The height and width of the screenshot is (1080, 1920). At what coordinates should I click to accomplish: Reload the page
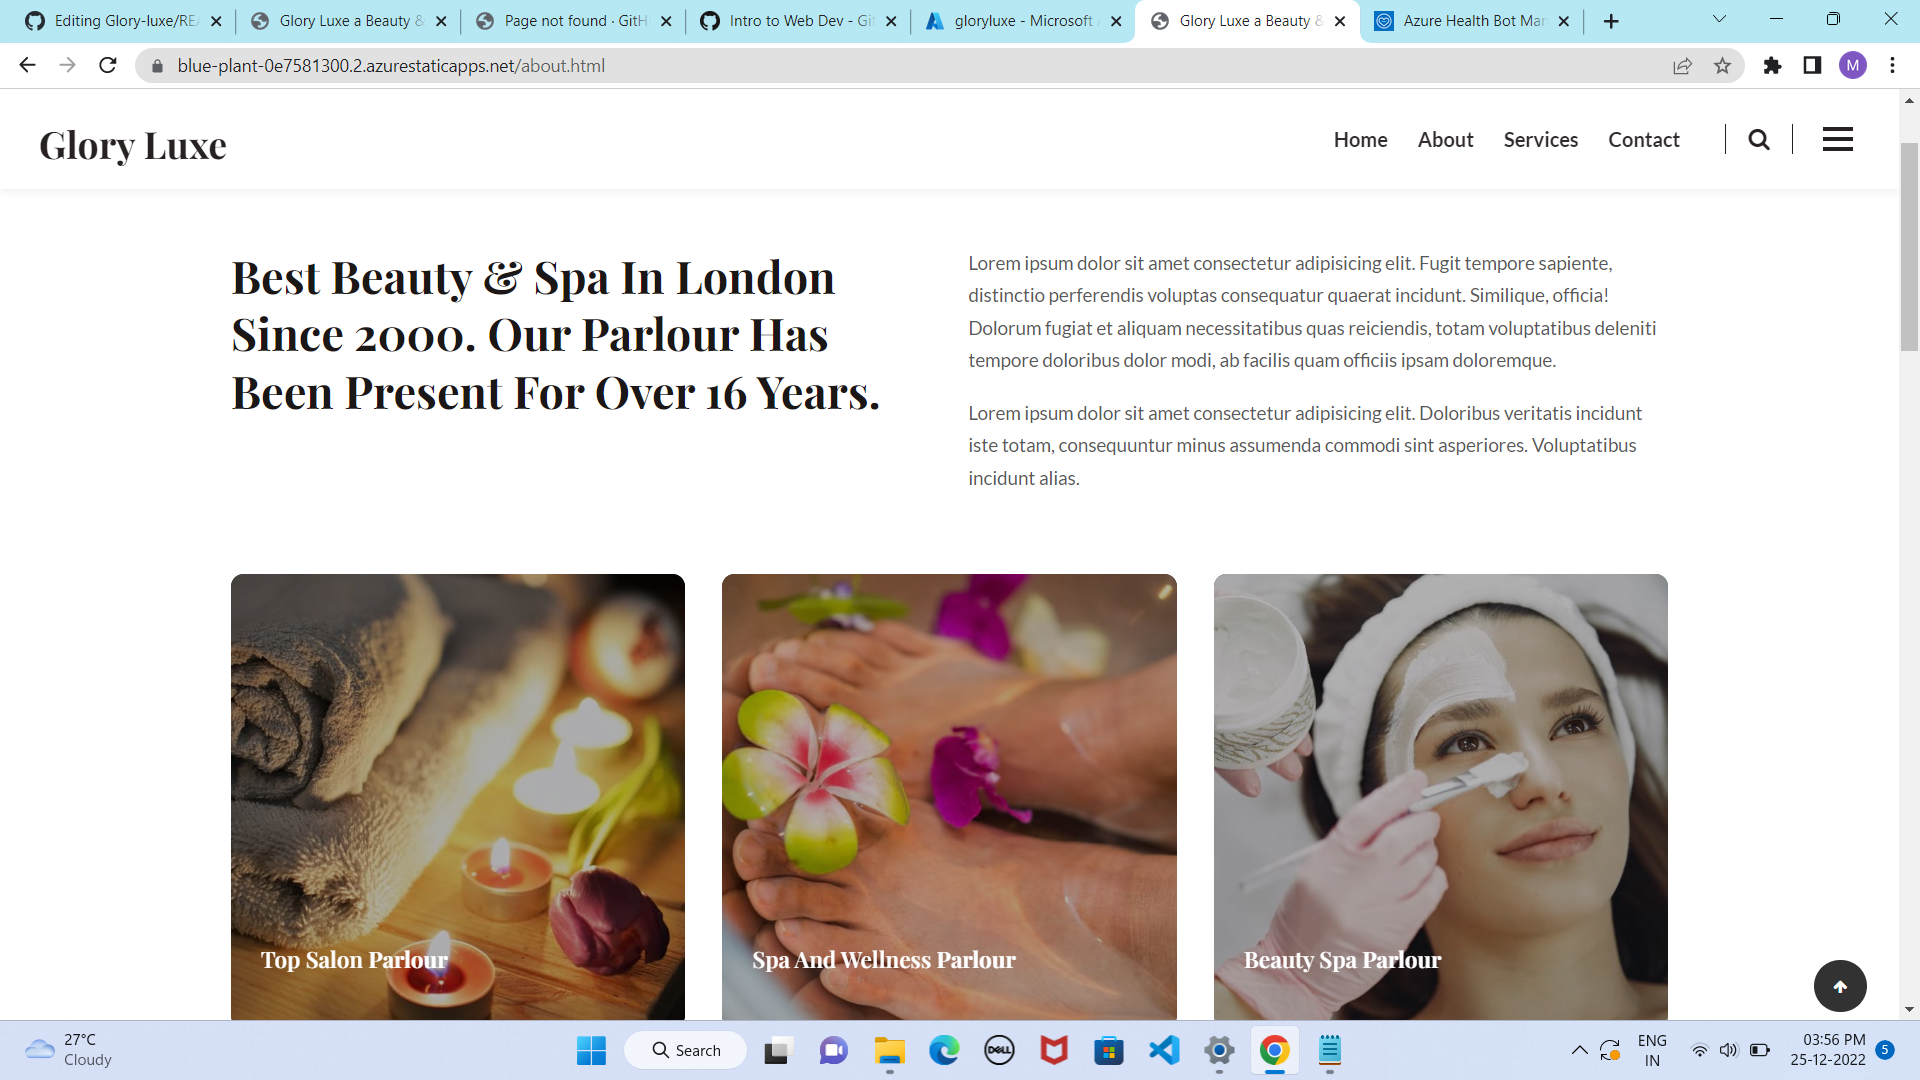108,66
